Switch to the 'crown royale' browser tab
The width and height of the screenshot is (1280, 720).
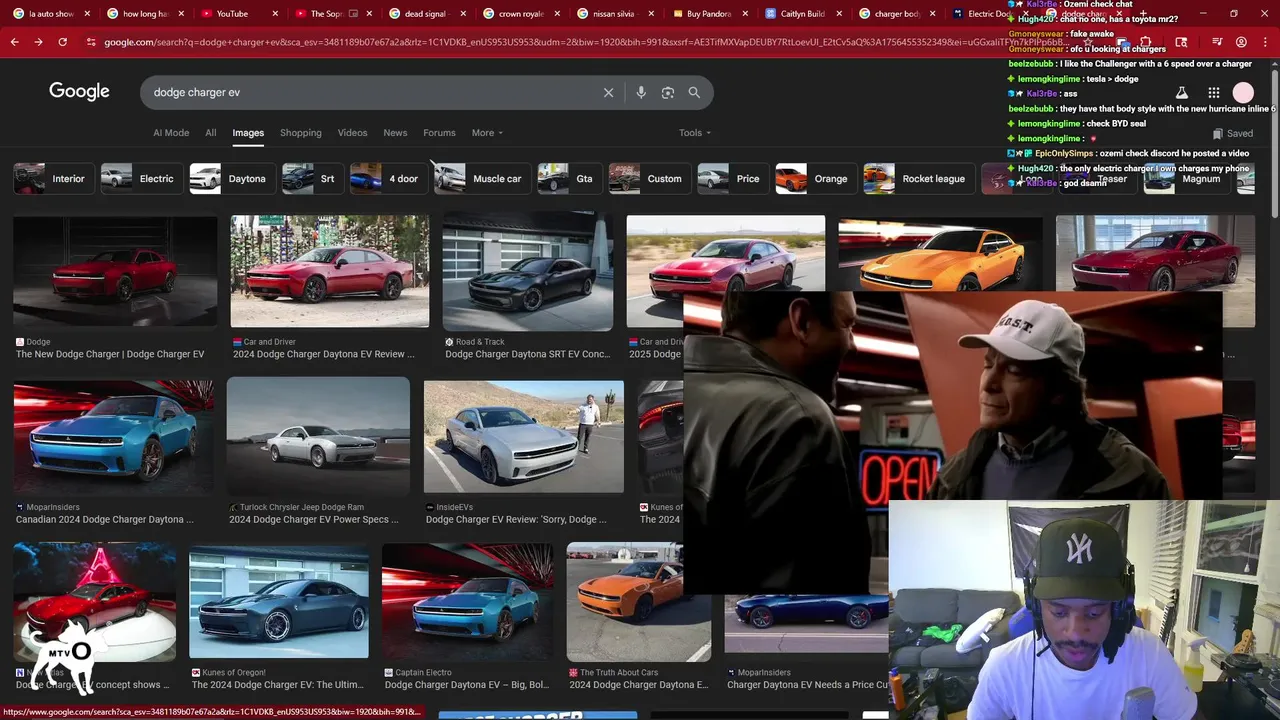521,14
